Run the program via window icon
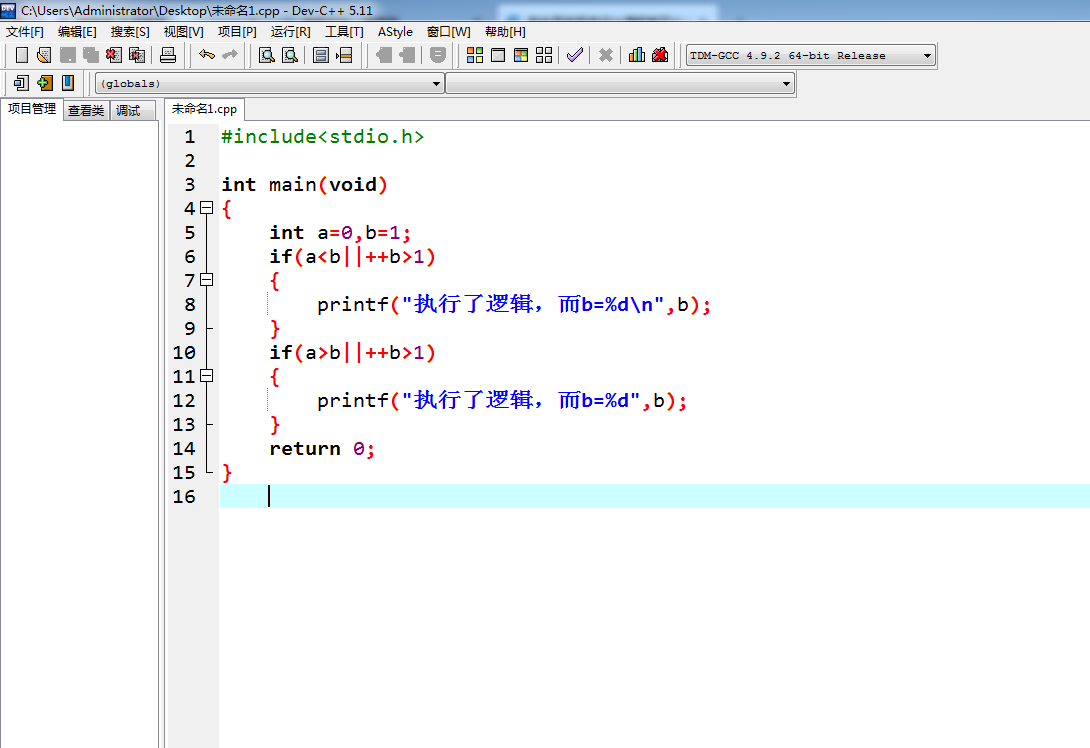This screenshot has width=1090, height=748. (498, 55)
